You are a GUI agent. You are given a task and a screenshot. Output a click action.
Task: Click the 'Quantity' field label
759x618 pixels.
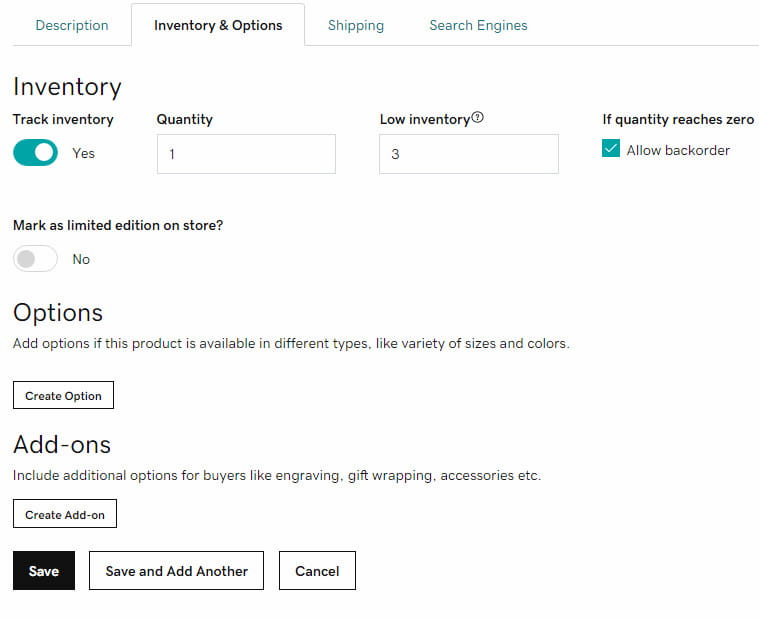click(184, 120)
